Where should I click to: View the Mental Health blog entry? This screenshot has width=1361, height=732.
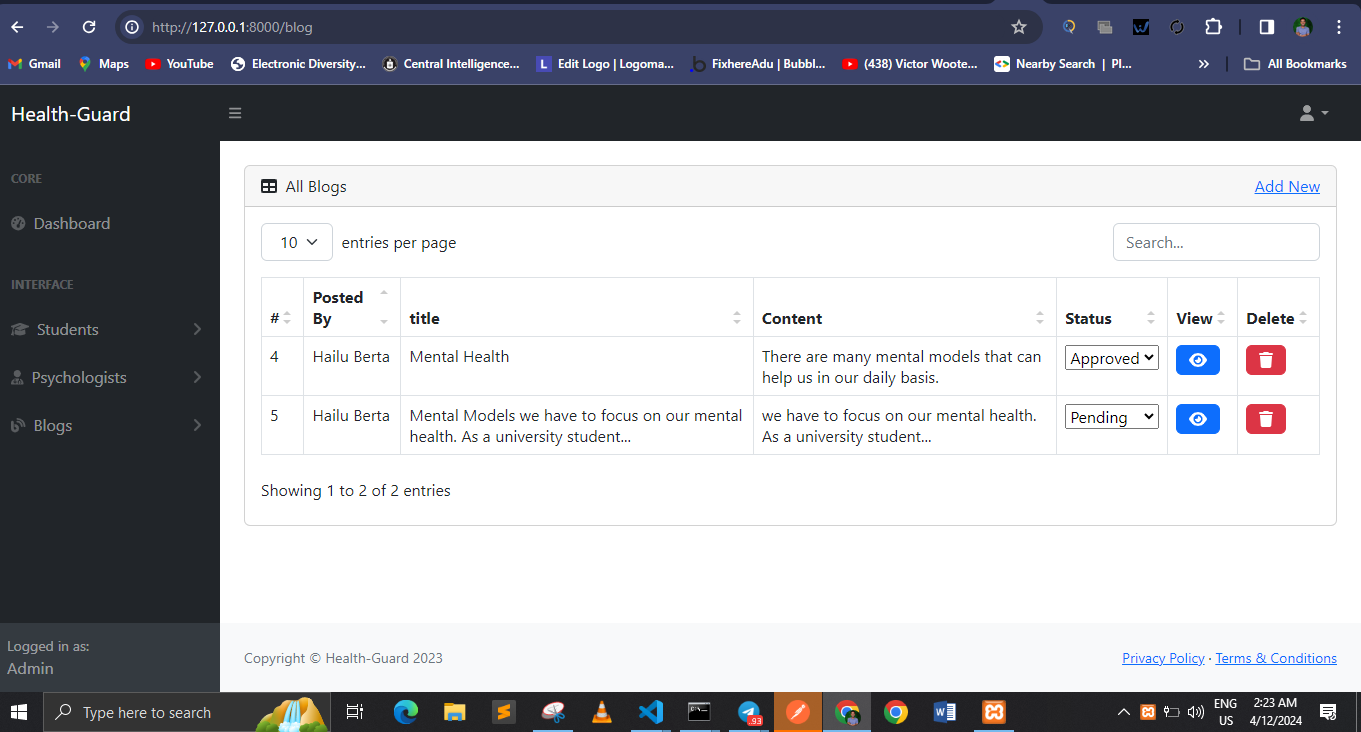(x=1197, y=360)
